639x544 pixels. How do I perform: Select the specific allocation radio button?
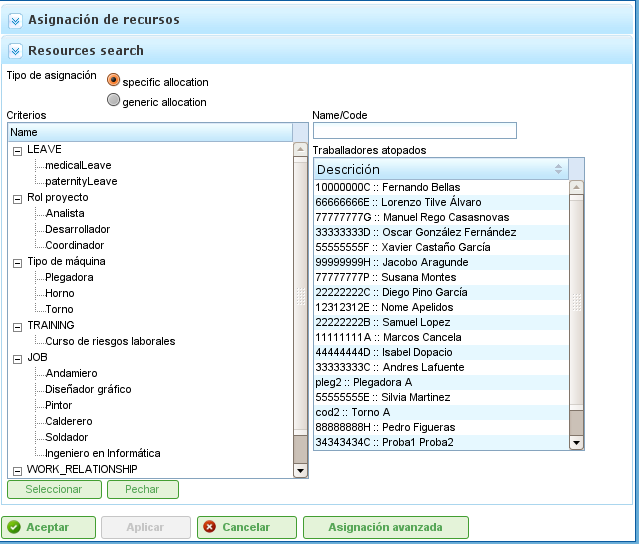pos(114,80)
